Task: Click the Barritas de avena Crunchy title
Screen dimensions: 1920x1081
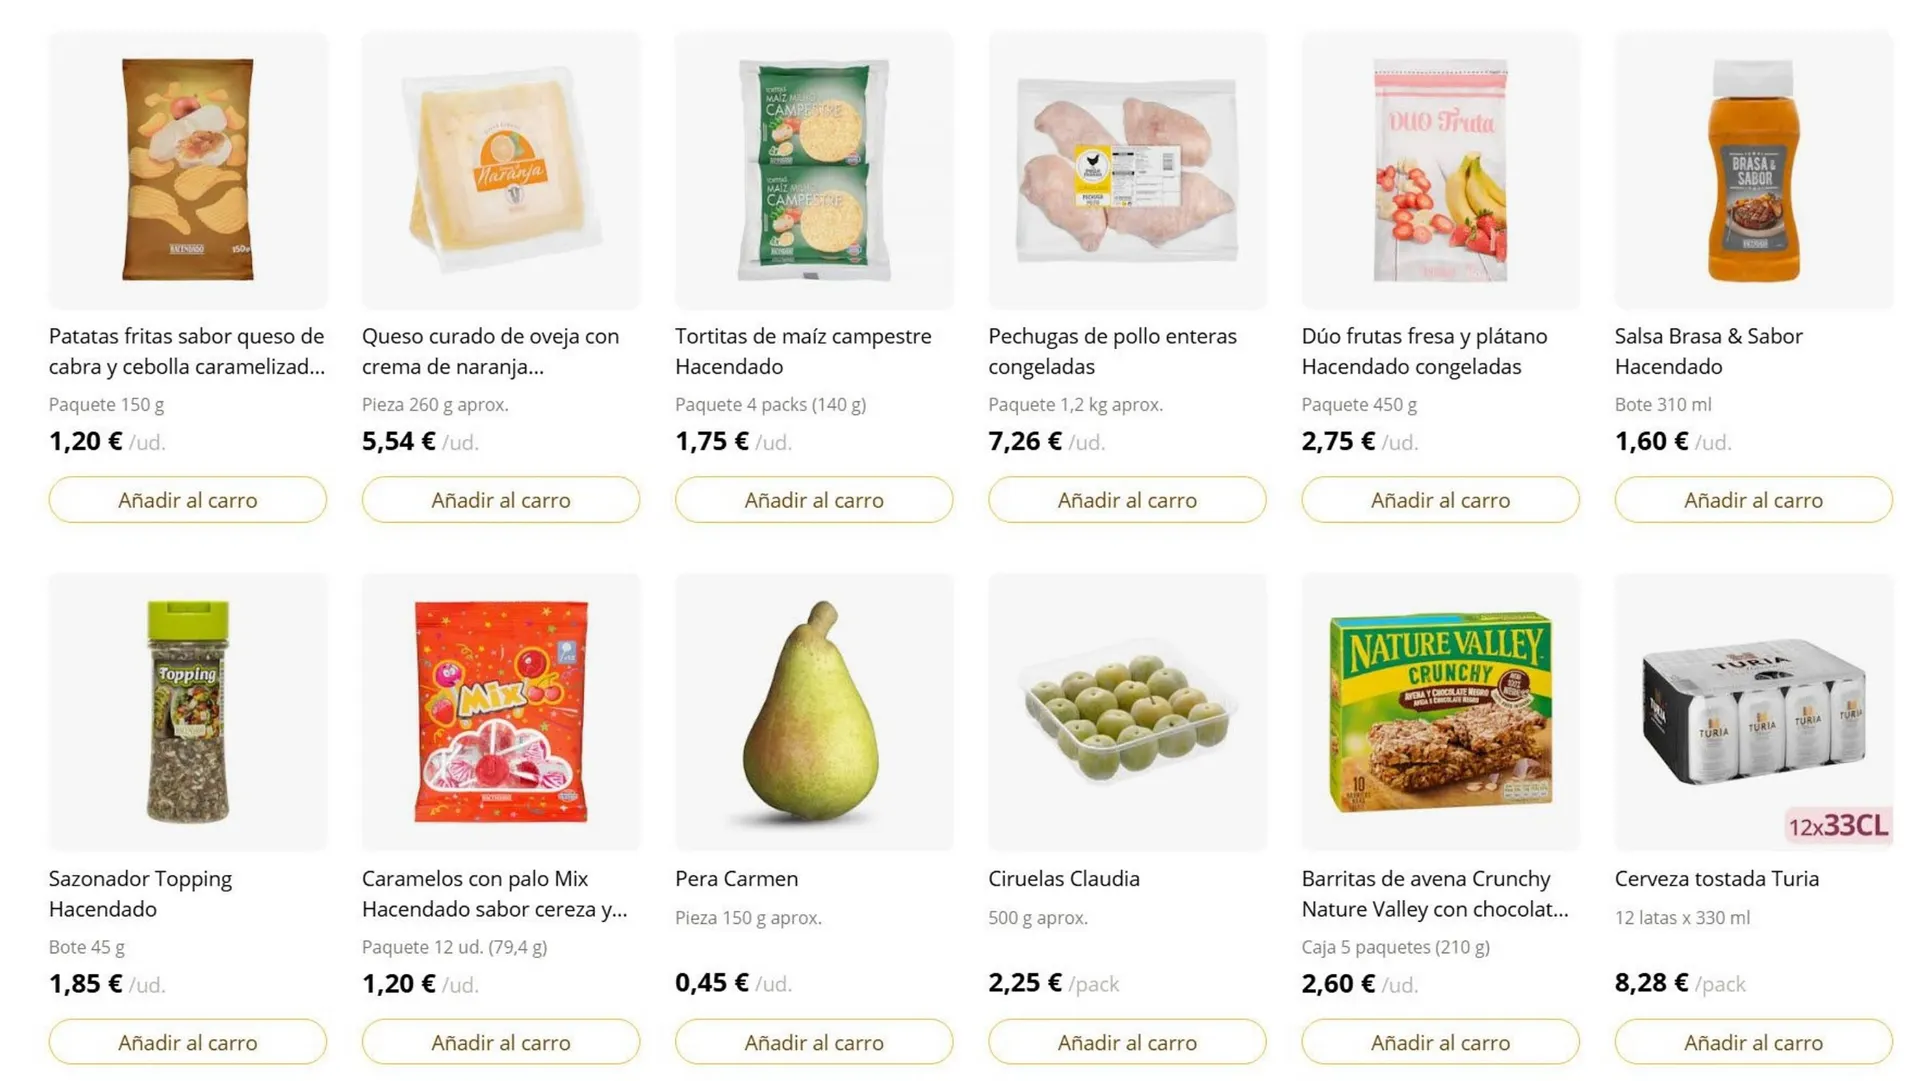Action: tap(1434, 894)
